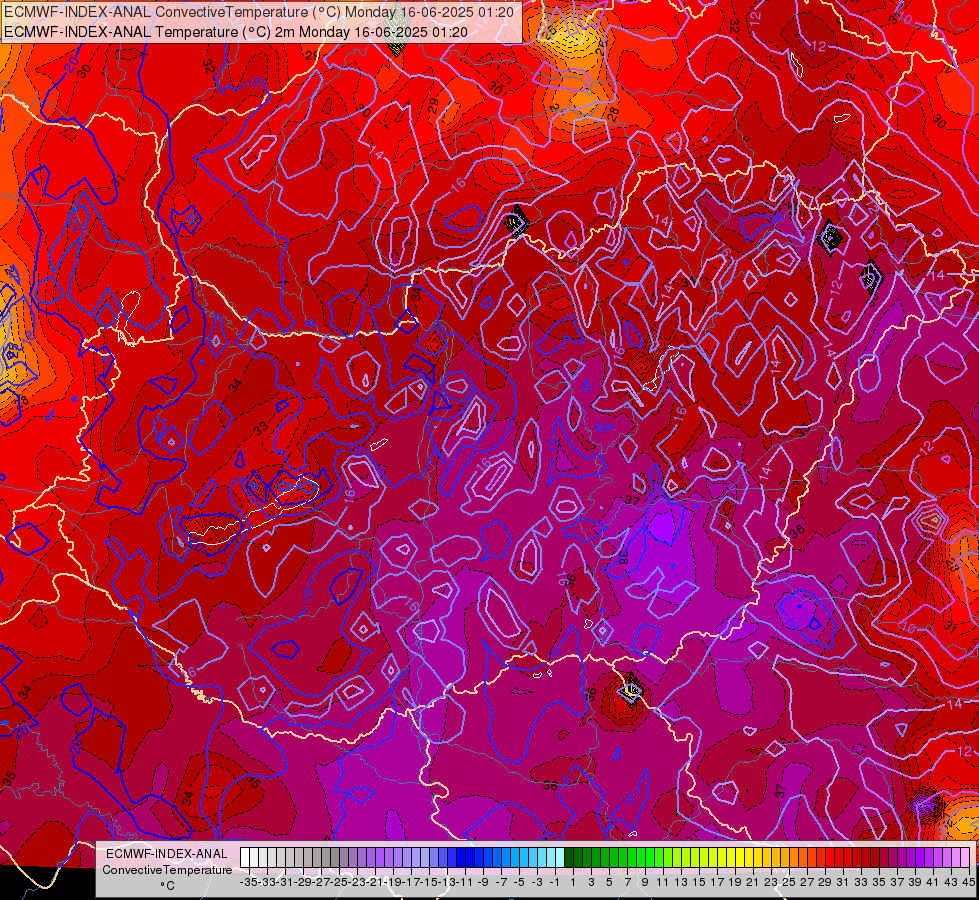
Task: Click the legend's ConvectiveTemperature label
Action: 167,869
